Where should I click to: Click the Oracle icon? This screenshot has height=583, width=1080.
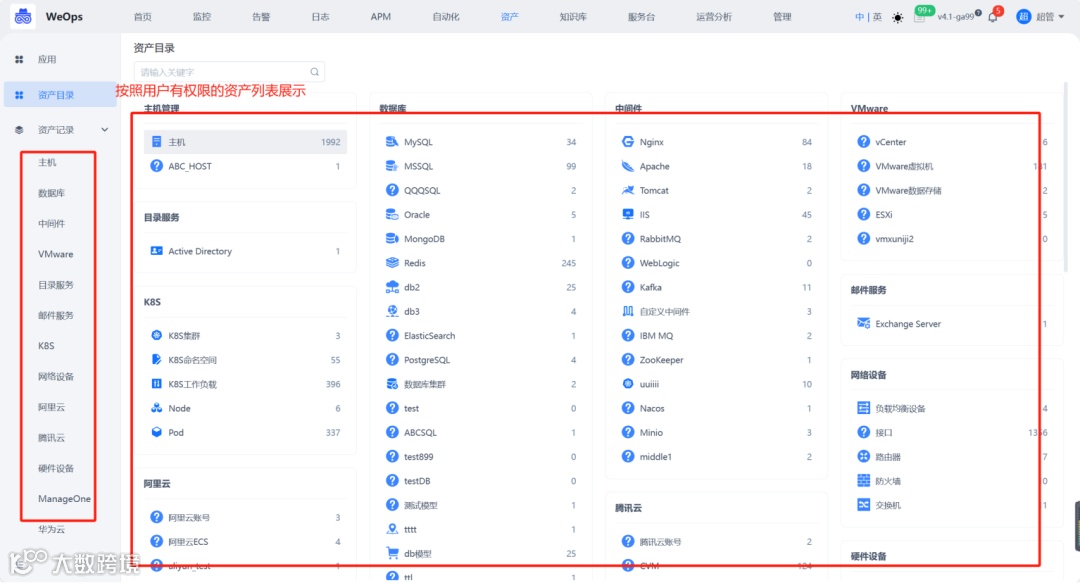coord(392,214)
